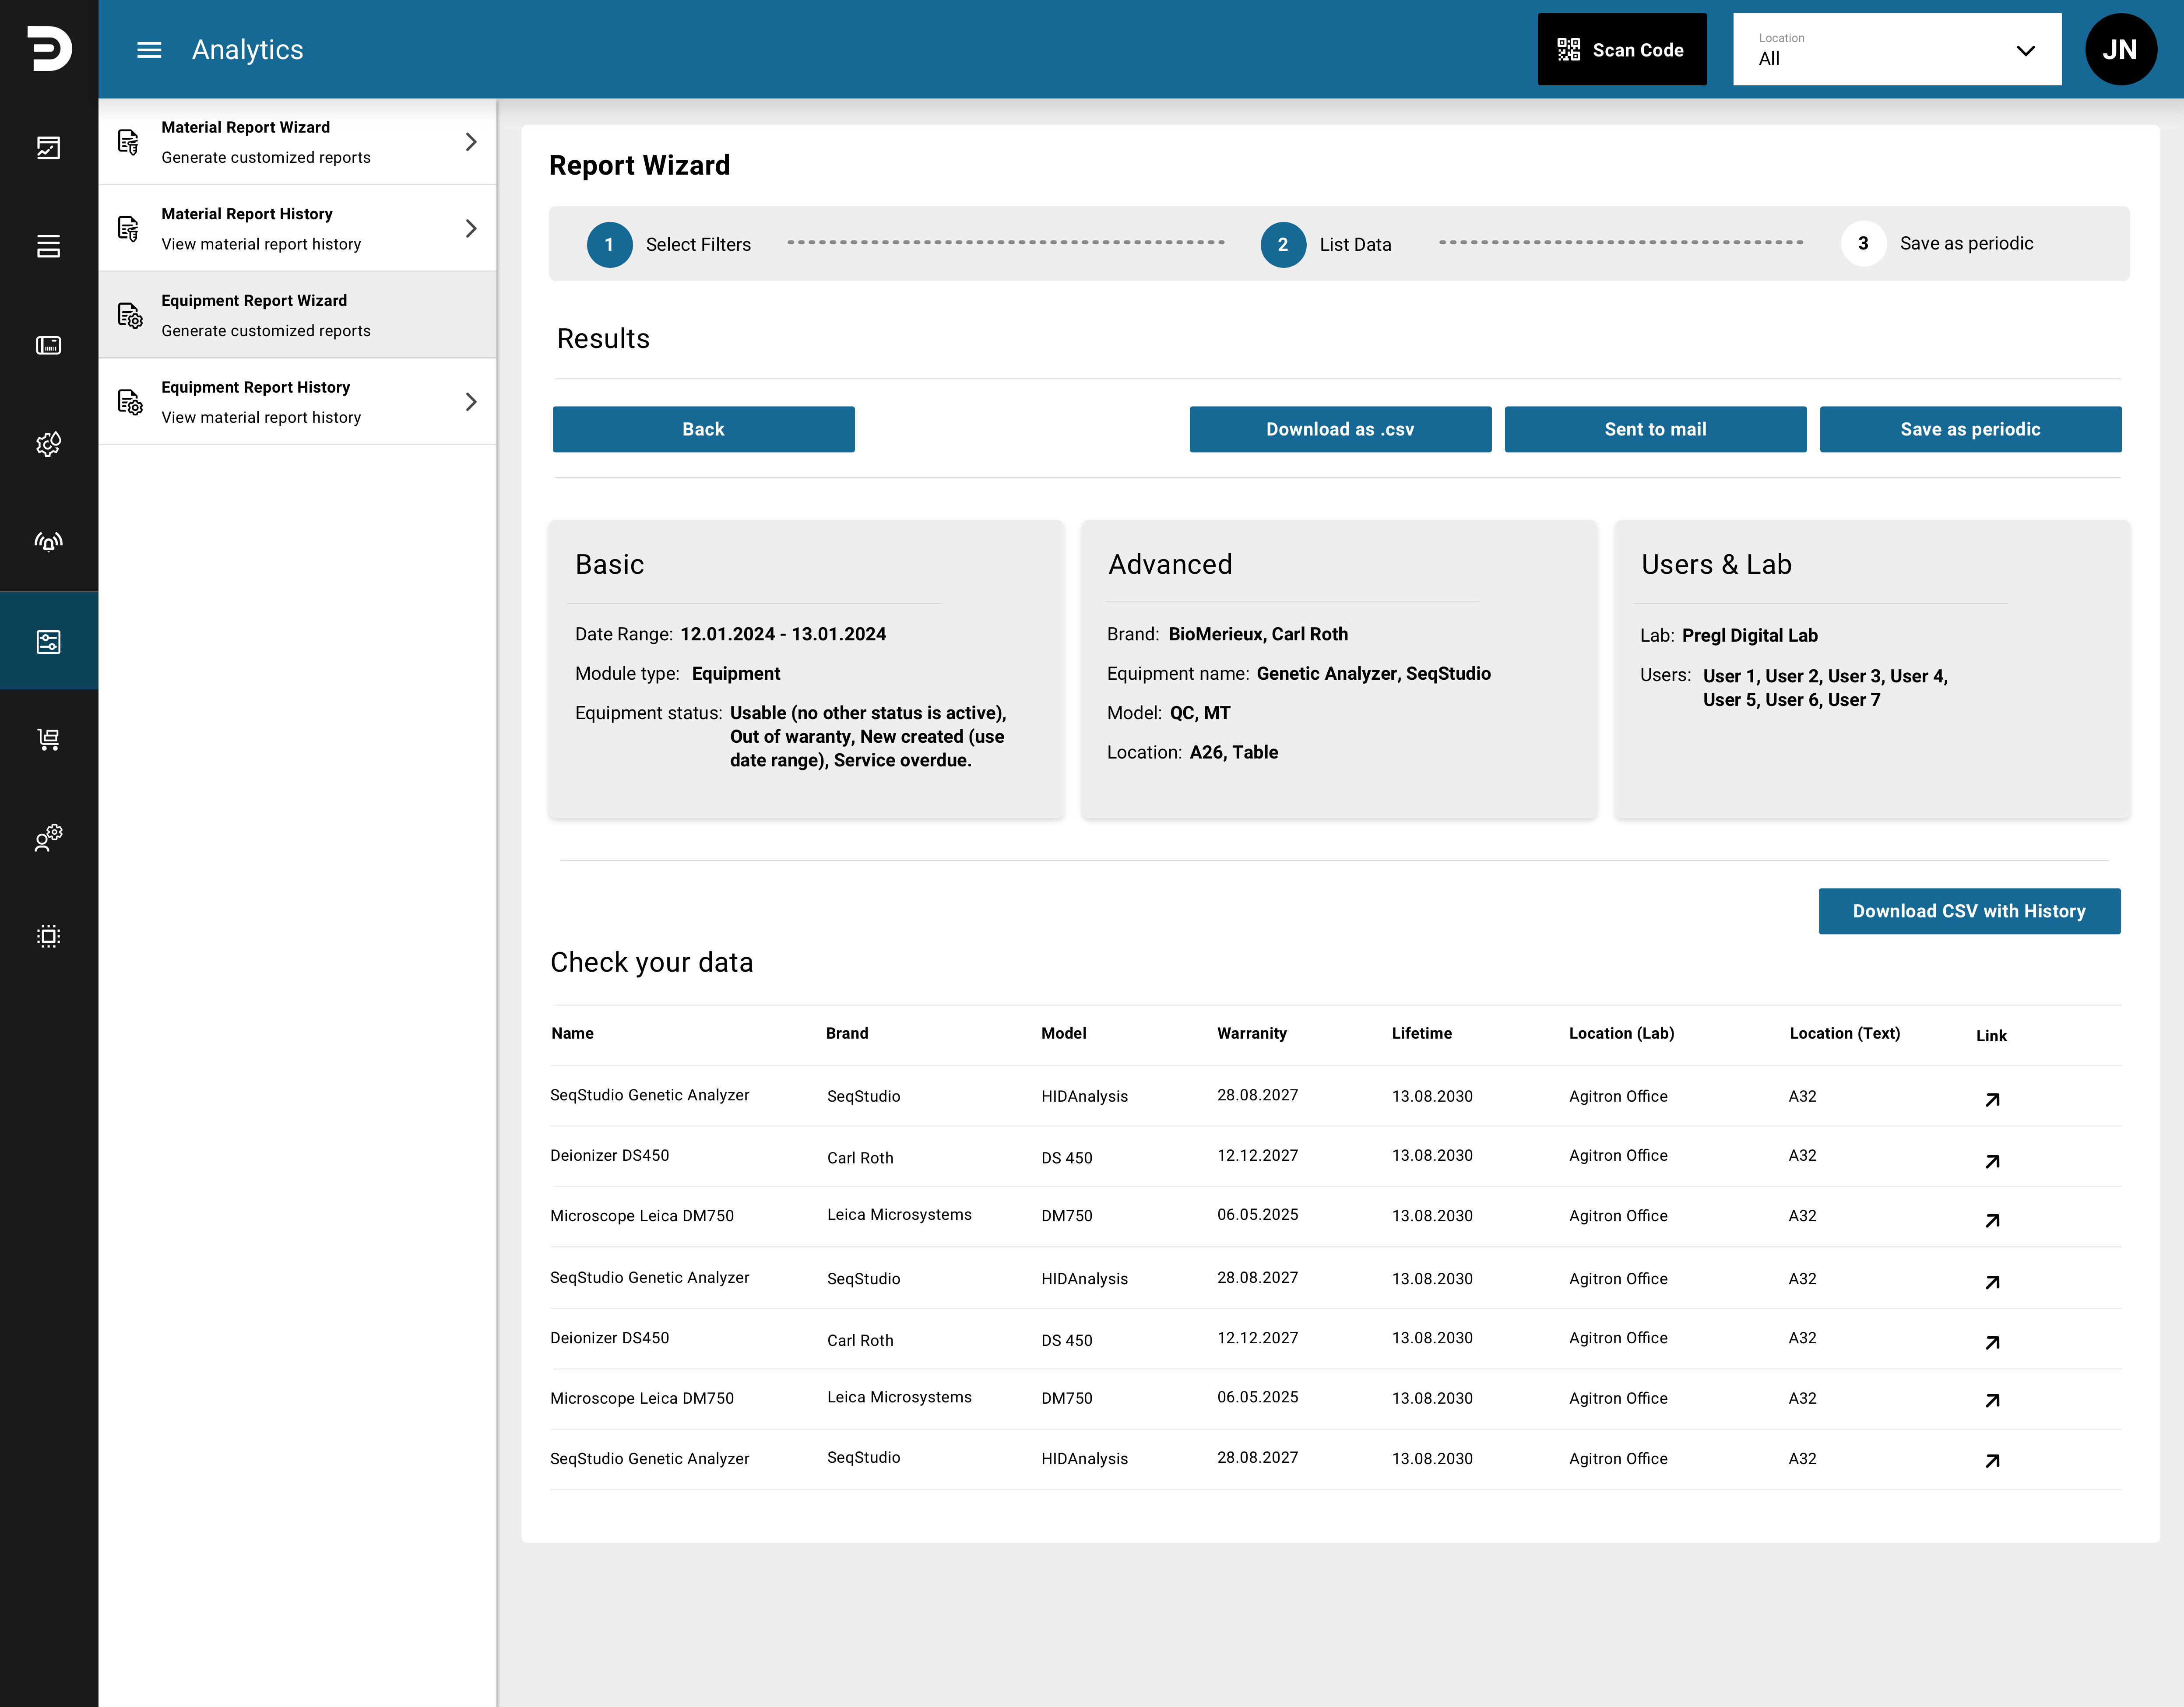Open the hamburger menu next to Analytics

149,50
